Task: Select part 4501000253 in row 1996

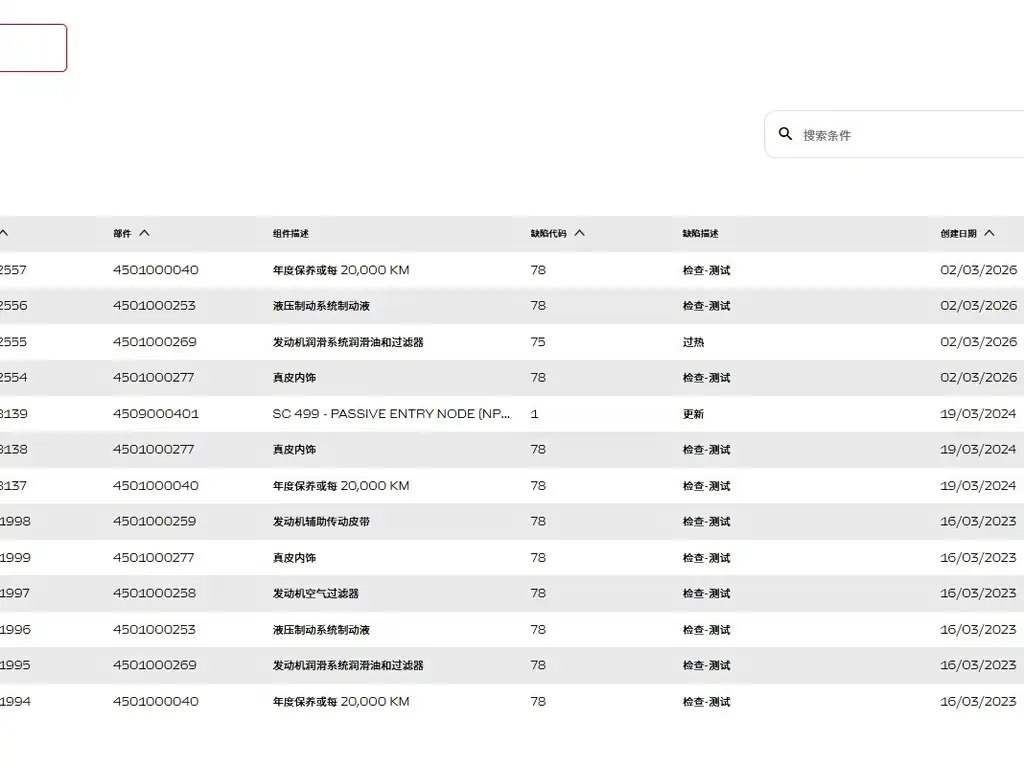Action: click(154, 630)
